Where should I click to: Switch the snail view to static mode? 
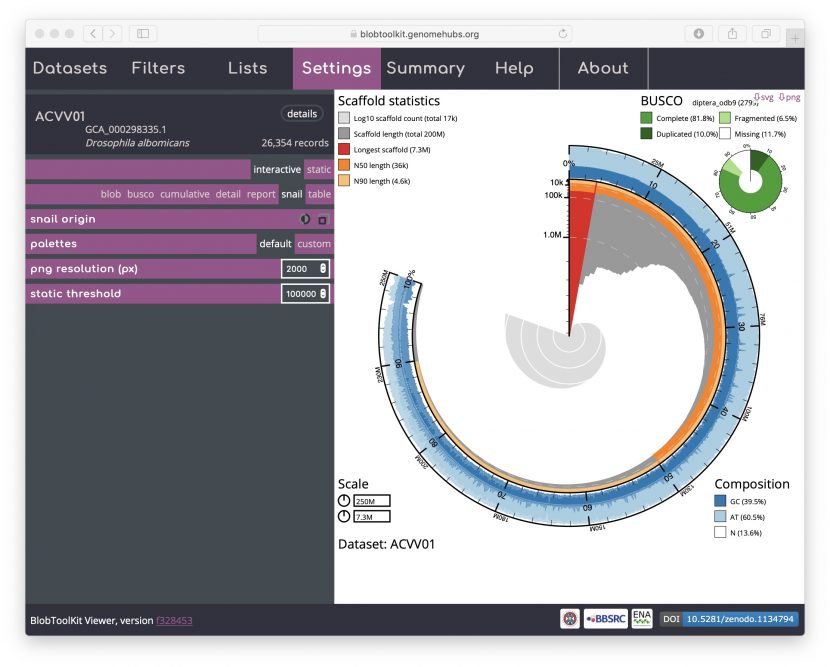pyautogui.click(x=318, y=169)
